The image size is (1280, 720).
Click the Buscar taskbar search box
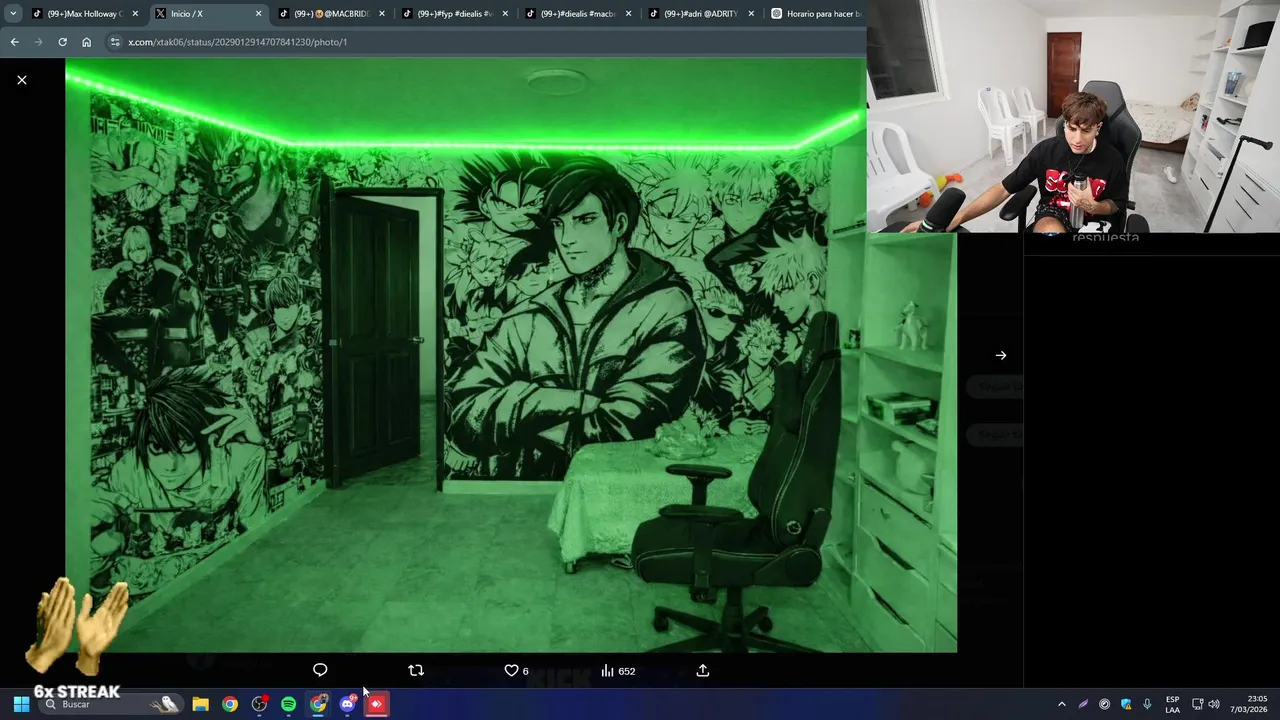[x=112, y=704]
